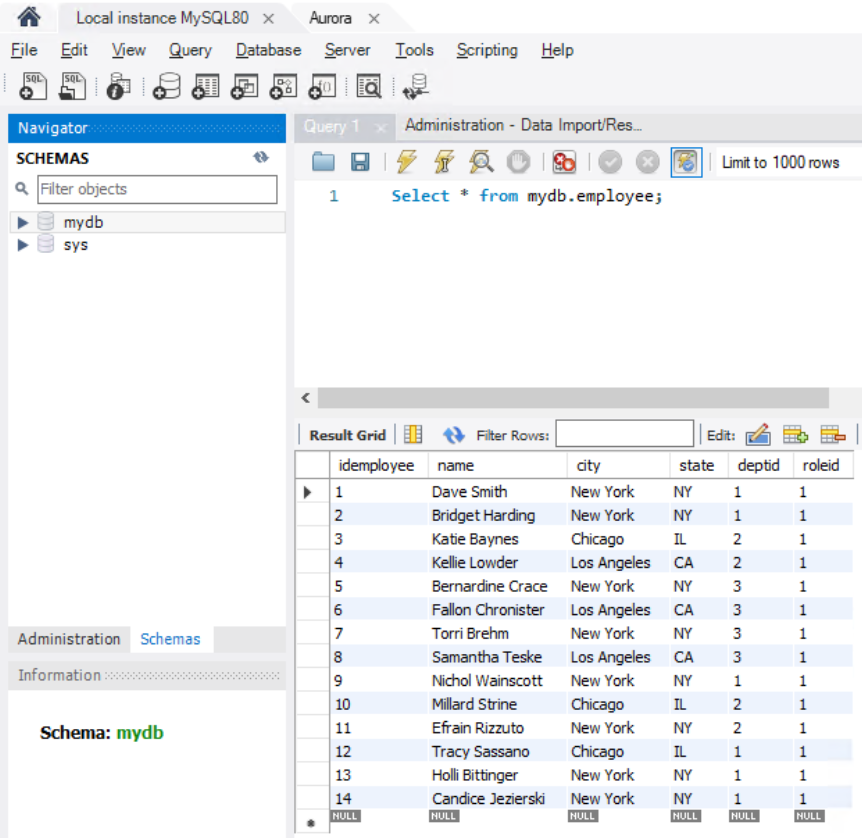
Task: Click the Explain query magnifier icon
Action: (481, 162)
